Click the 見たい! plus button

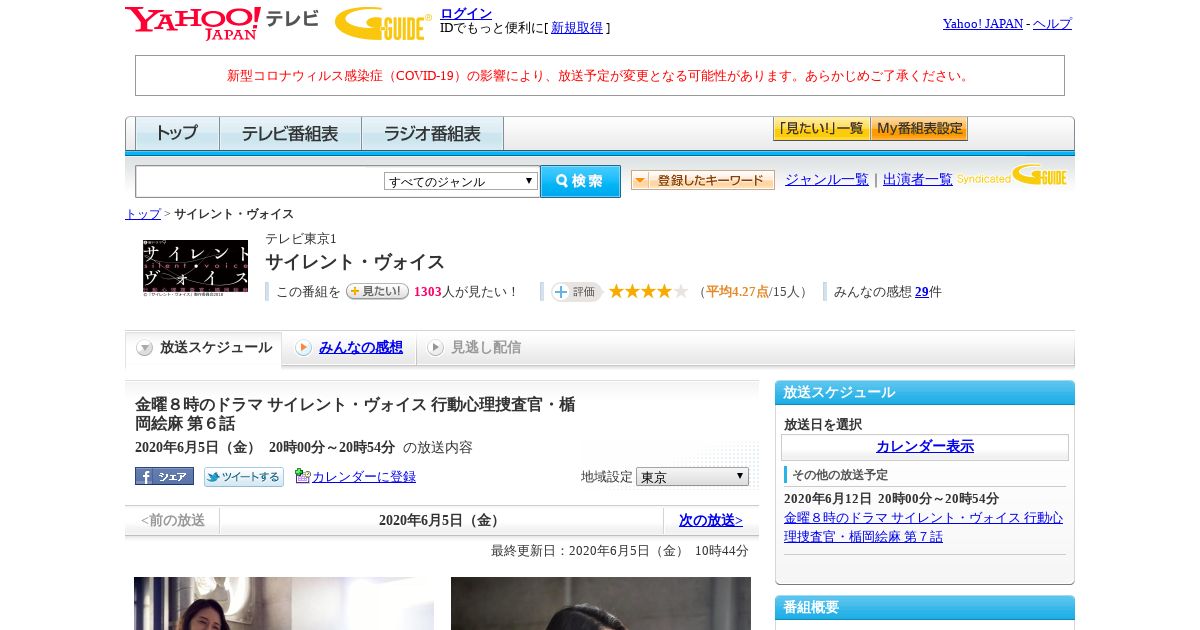pyautogui.click(x=377, y=291)
